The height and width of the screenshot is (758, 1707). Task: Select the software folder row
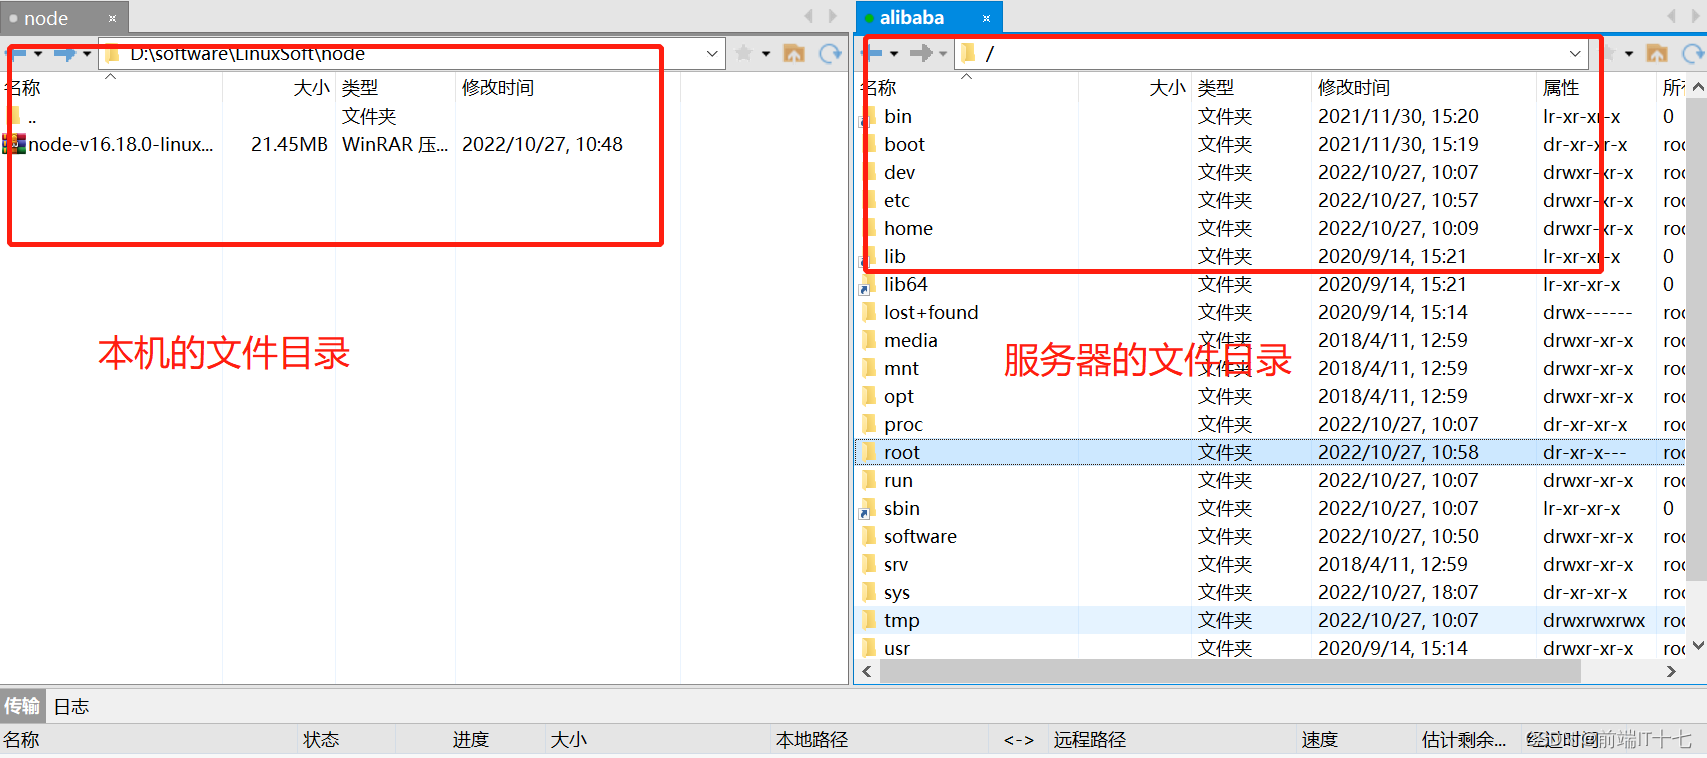tap(1270, 536)
